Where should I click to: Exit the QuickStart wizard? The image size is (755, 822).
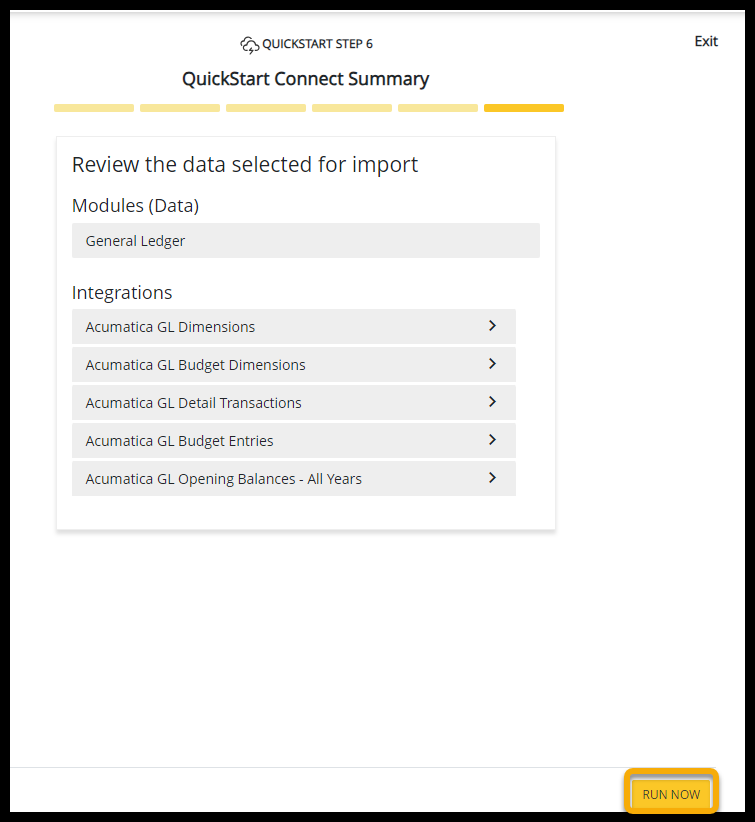tap(706, 42)
